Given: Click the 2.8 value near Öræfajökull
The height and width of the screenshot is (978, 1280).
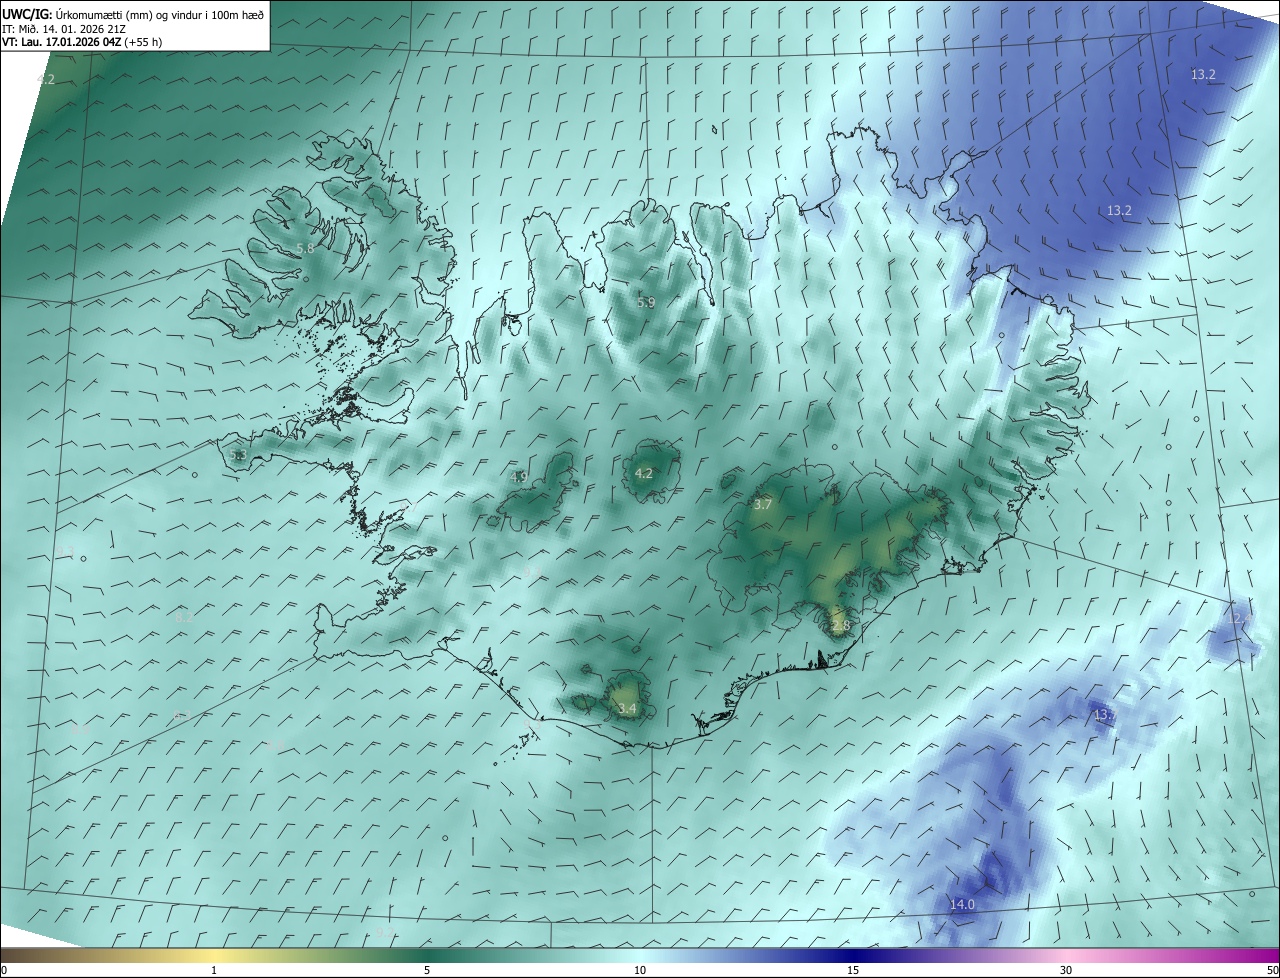Looking at the screenshot, I should (840, 626).
